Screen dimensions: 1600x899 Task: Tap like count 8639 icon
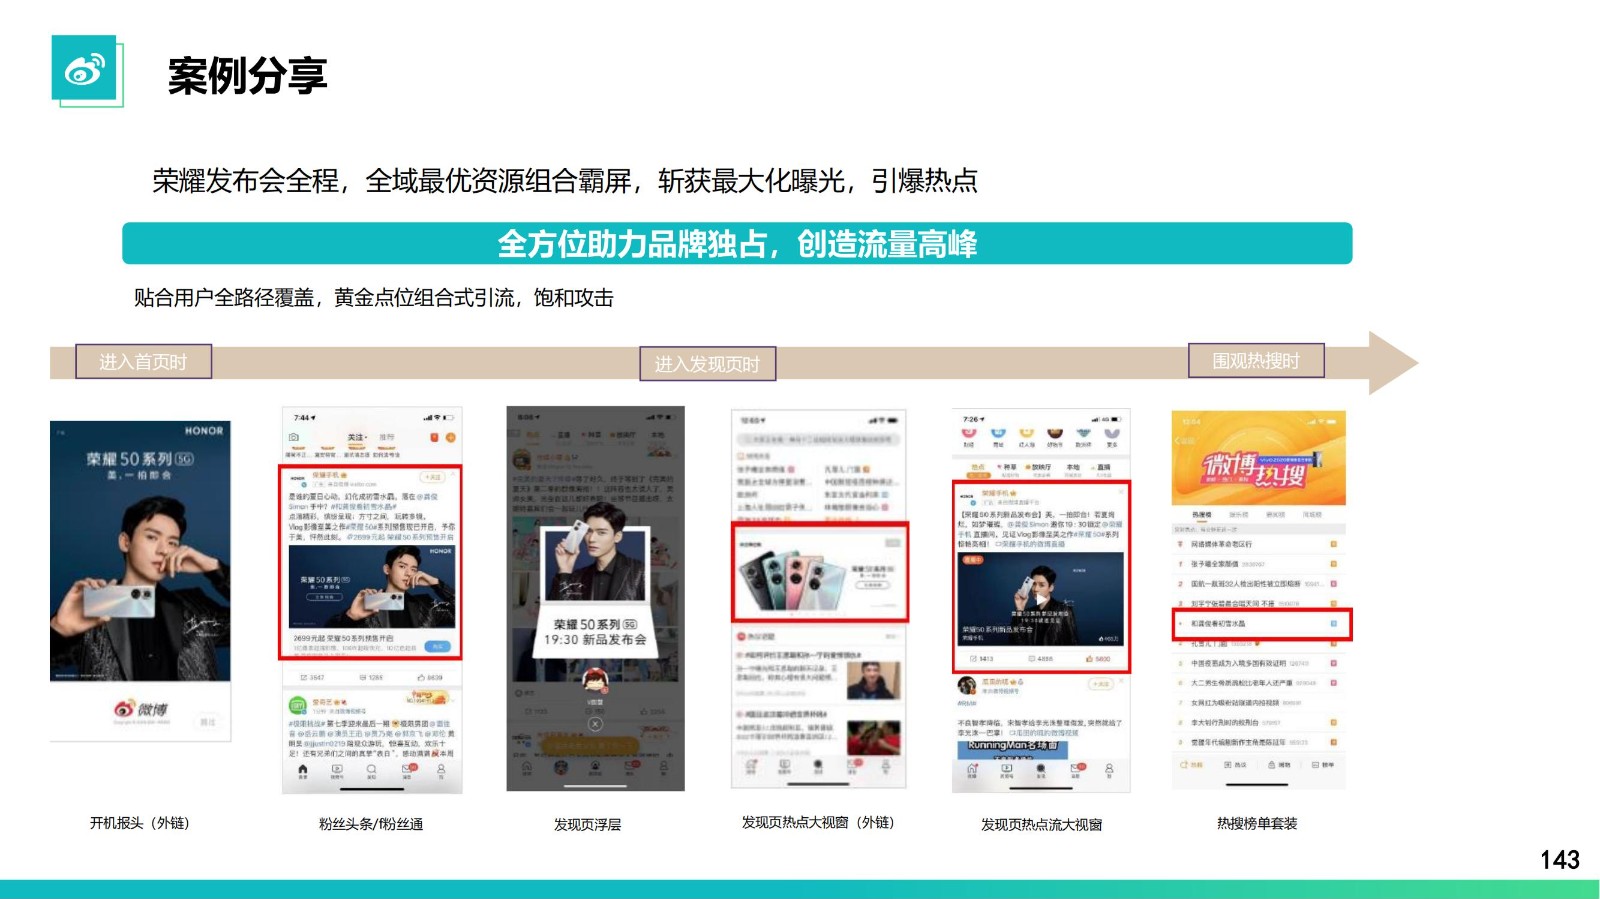430,678
